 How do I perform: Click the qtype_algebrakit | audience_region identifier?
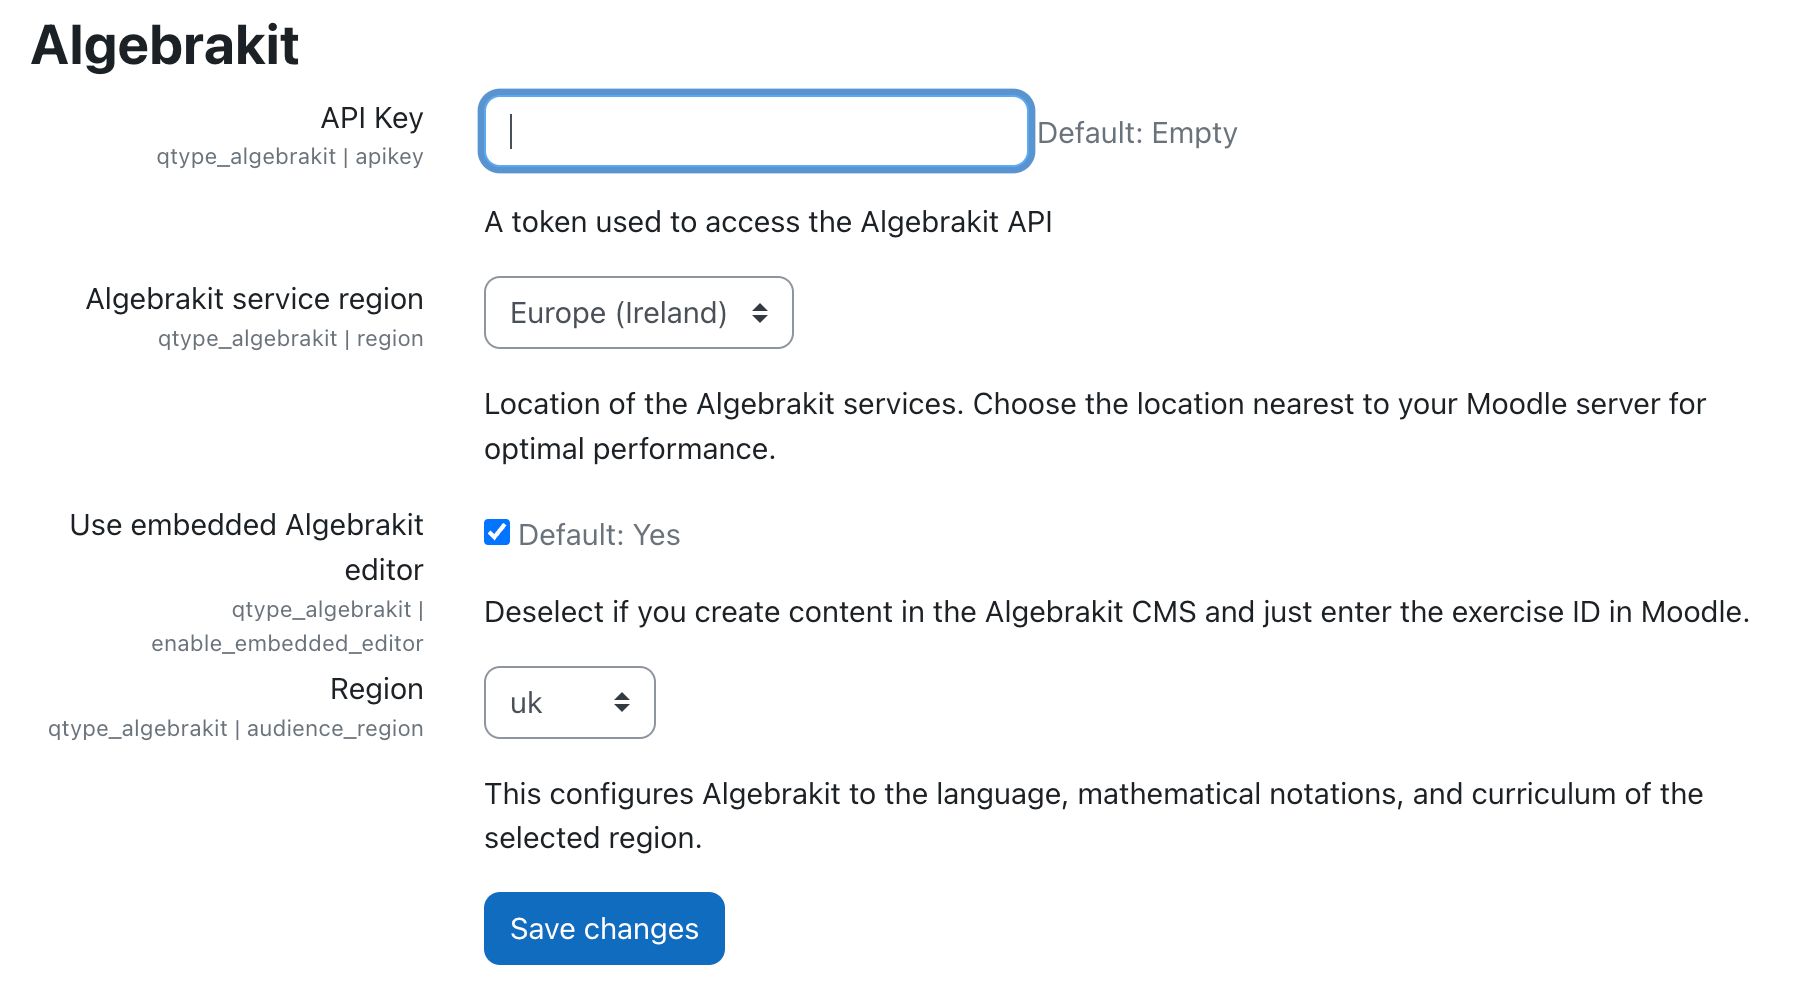click(236, 728)
